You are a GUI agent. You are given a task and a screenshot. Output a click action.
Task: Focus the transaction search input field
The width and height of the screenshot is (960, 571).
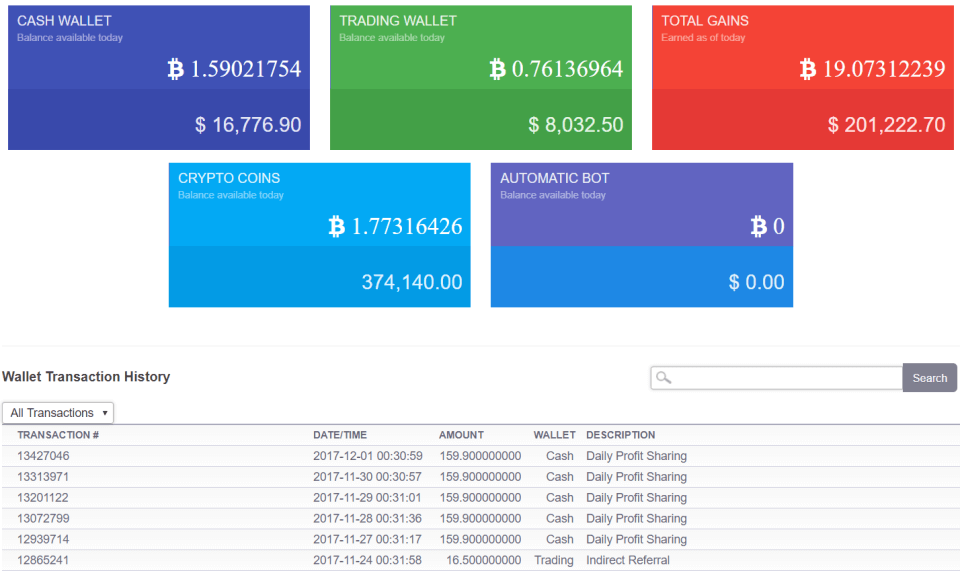776,378
